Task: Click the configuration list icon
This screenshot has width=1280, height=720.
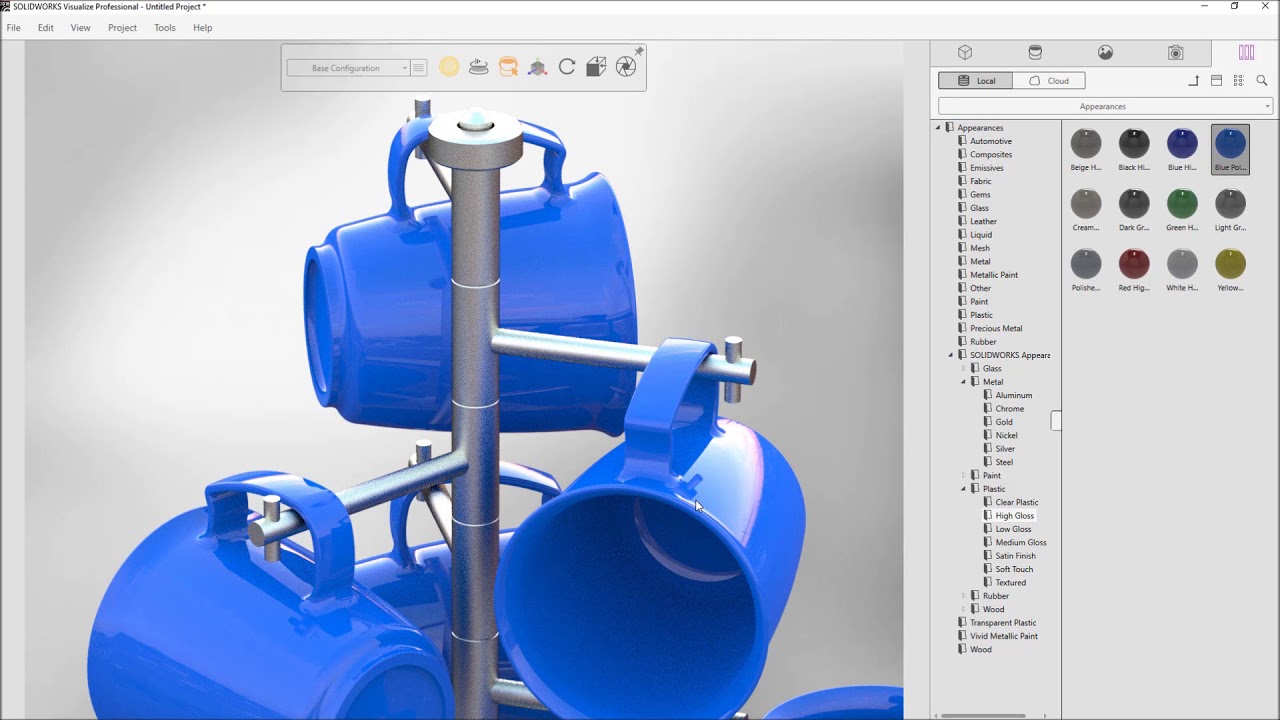Action: coord(419,68)
